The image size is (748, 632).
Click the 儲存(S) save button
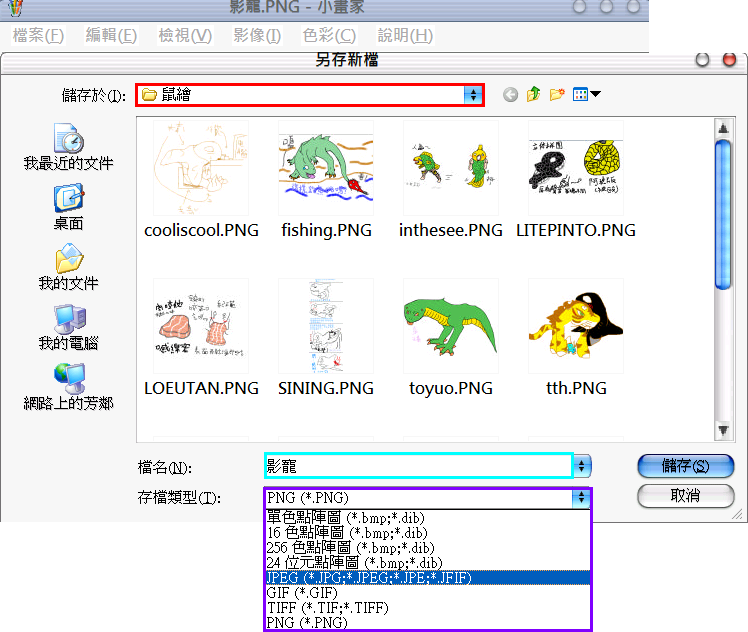point(686,466)
